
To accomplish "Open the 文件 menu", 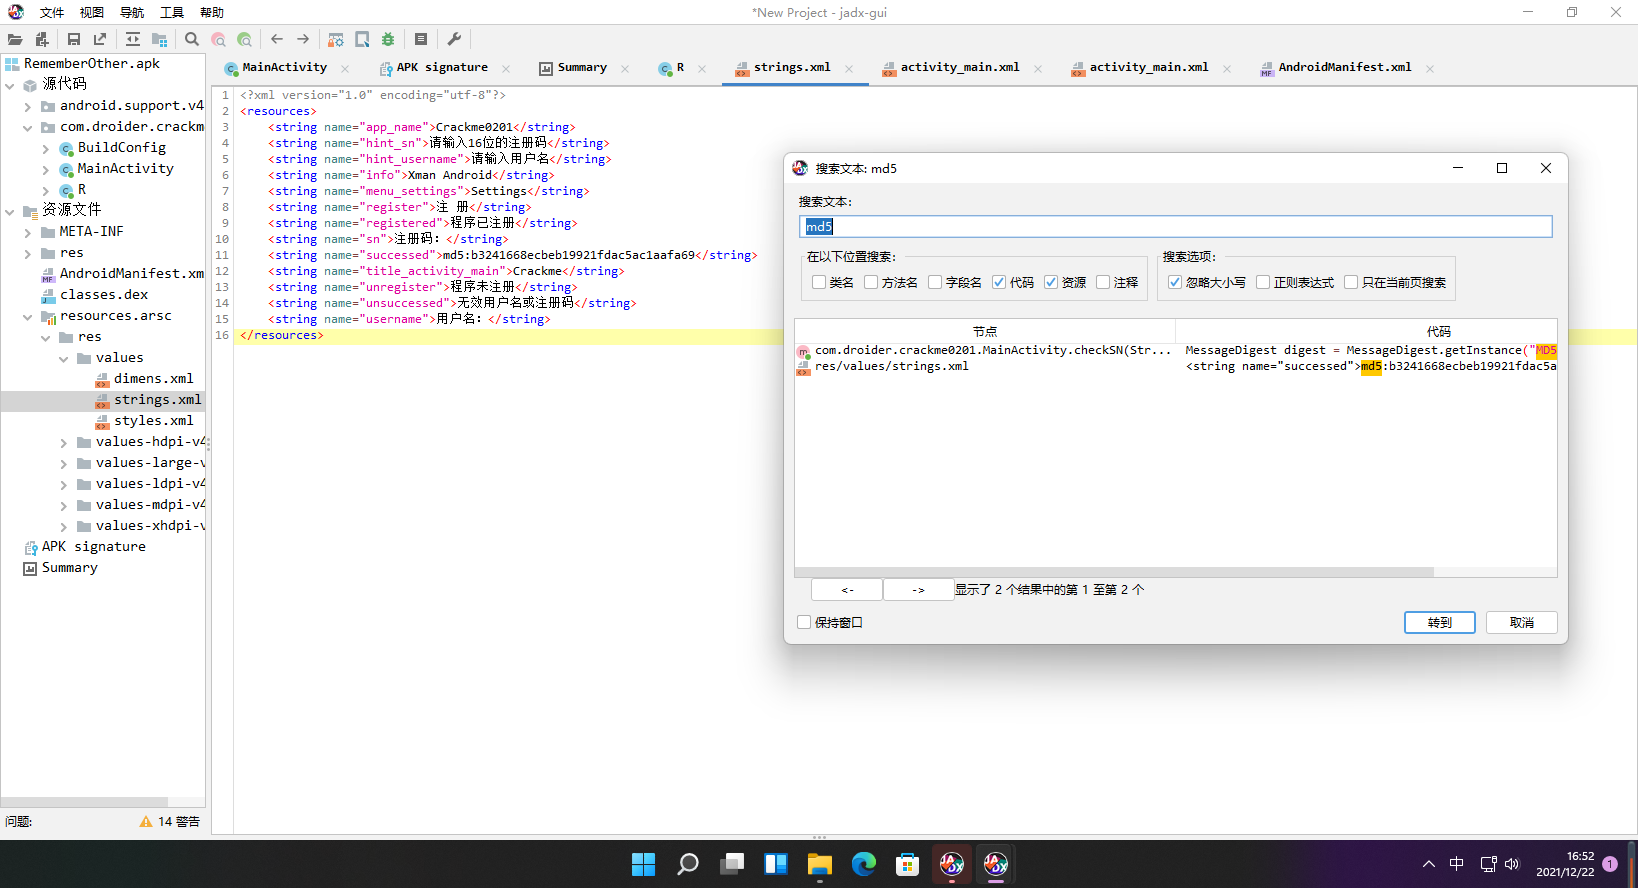I will pos(52,13).
